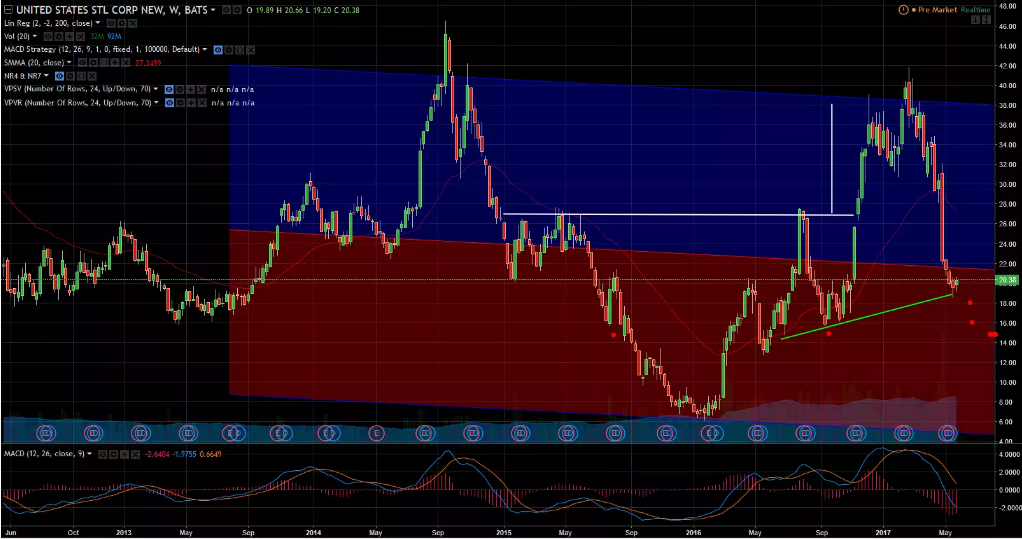Toggle Vol (20) visibility eye
Viewport: 1022px width, 539px height.
(x=48, y=36)
